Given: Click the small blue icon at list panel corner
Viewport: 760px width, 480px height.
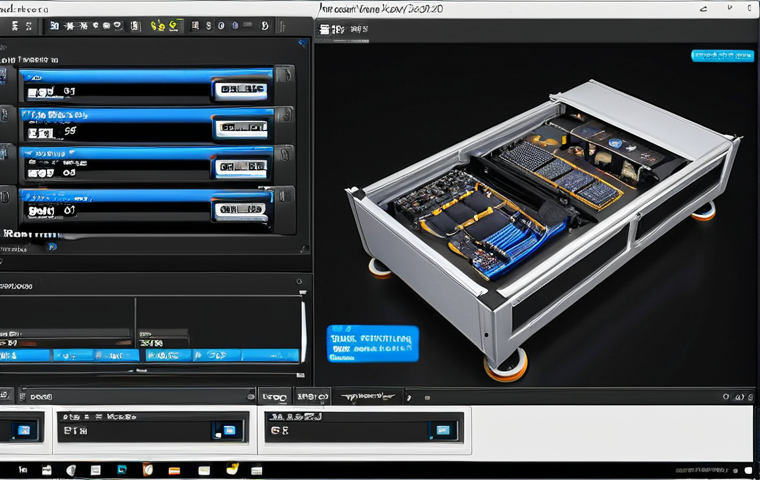Looking at the screenshot, I should click(302, 43).
